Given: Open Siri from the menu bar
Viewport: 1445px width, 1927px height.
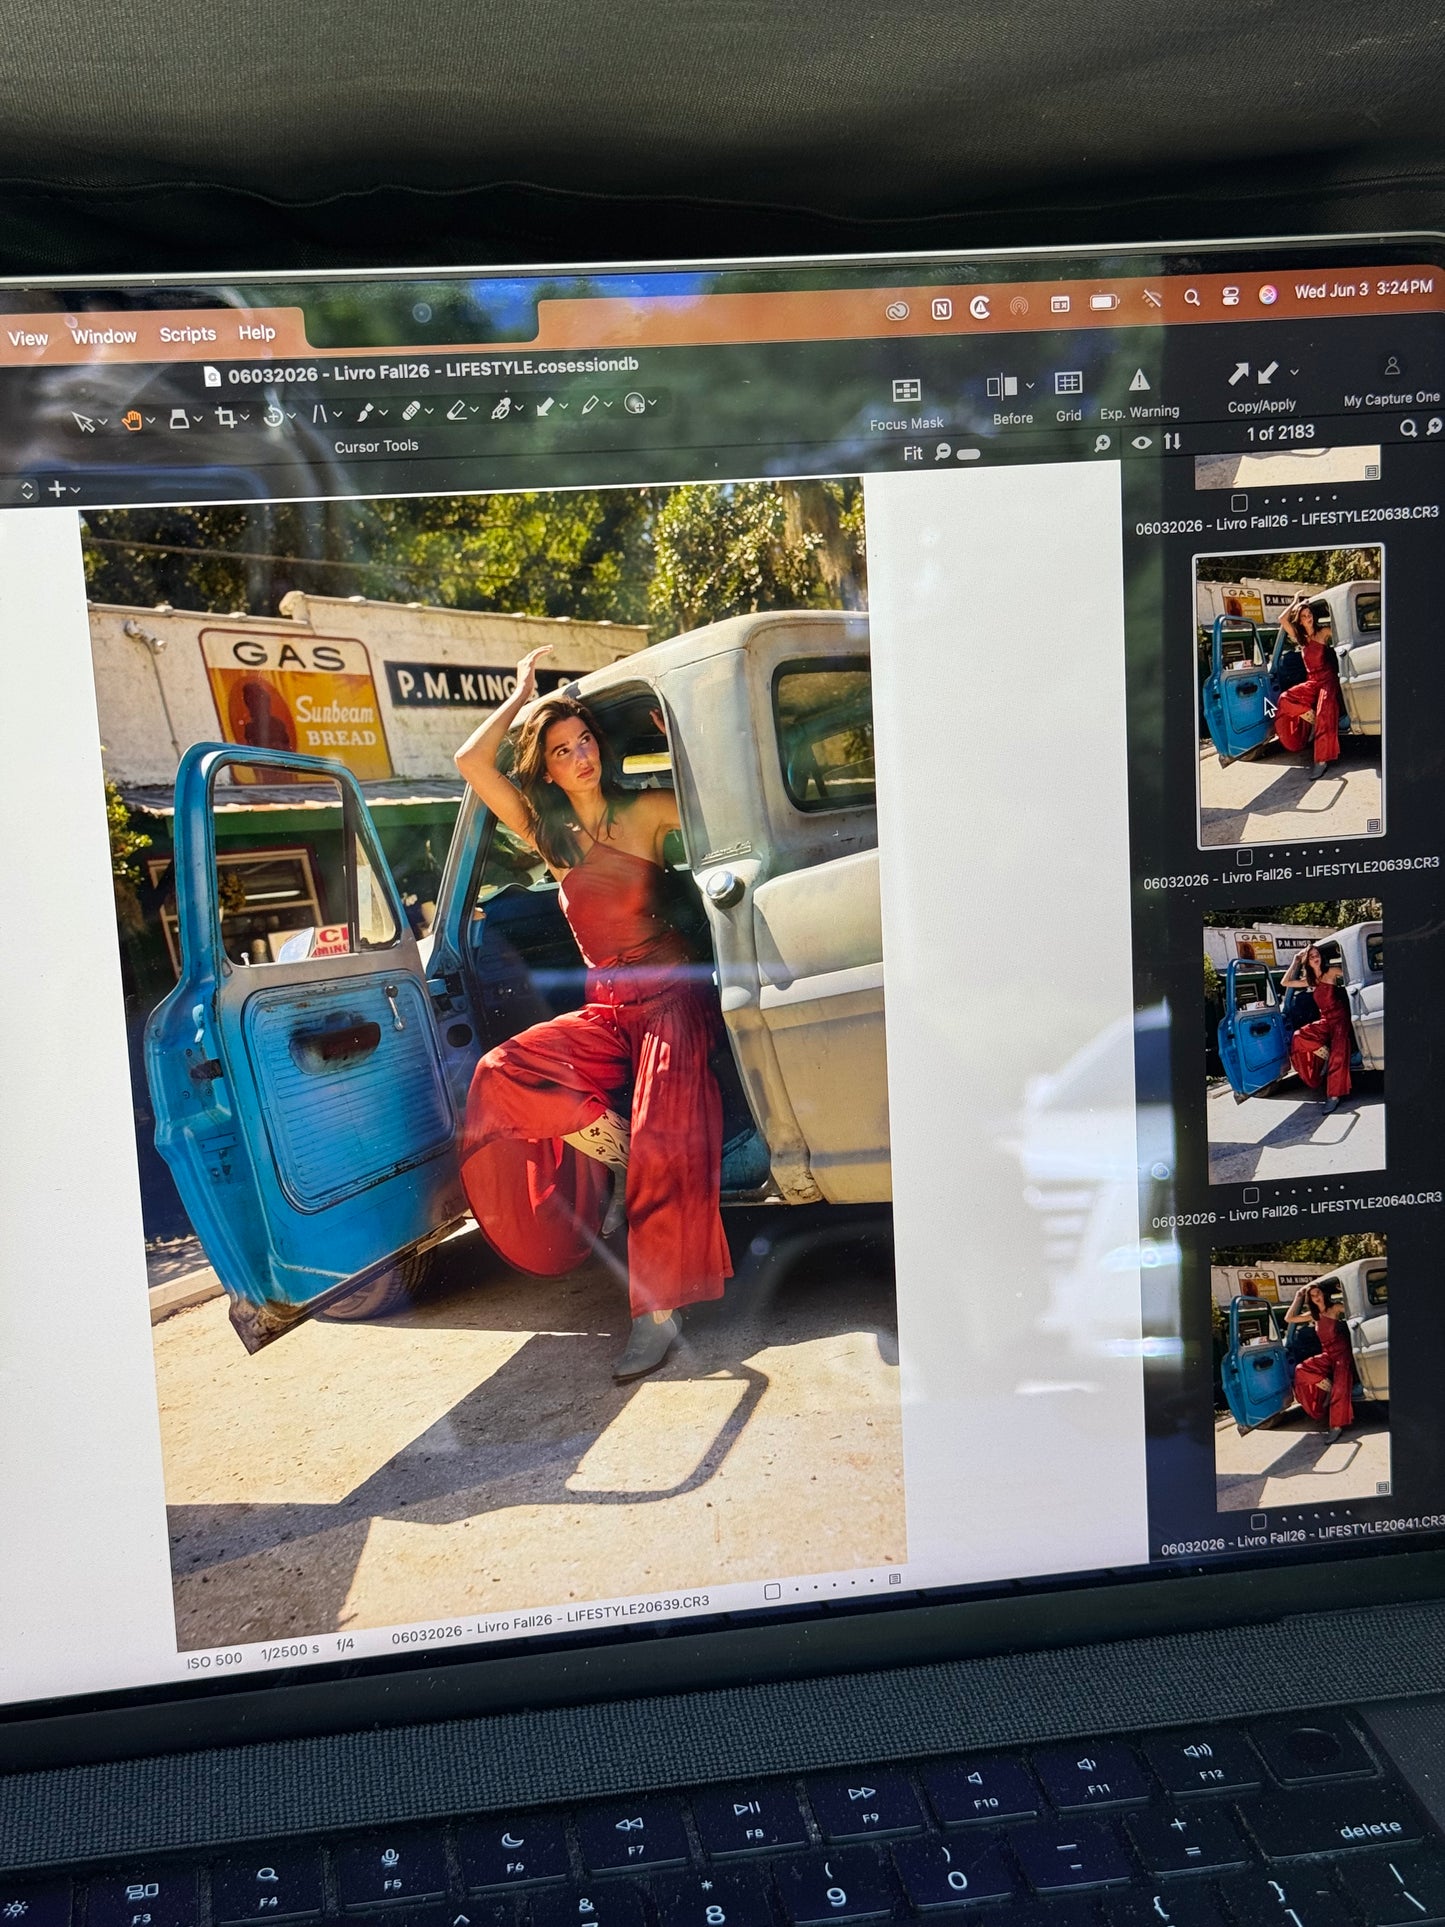Looking at the screenshot, I should pyautogui.click(x=1267, y=294).
